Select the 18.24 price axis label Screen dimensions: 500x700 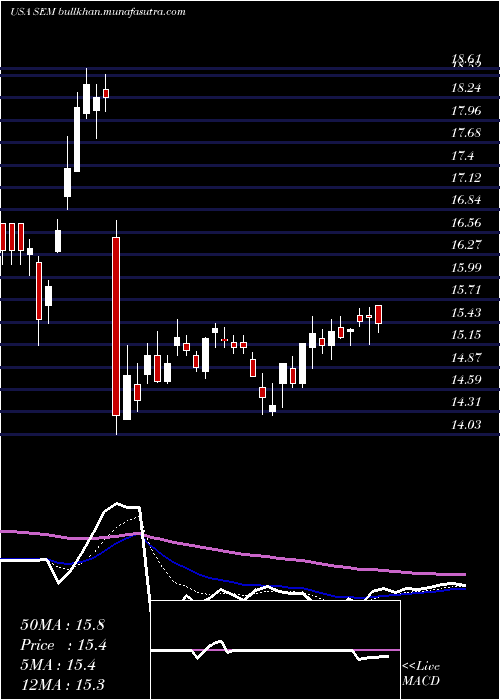coord(466,88)
